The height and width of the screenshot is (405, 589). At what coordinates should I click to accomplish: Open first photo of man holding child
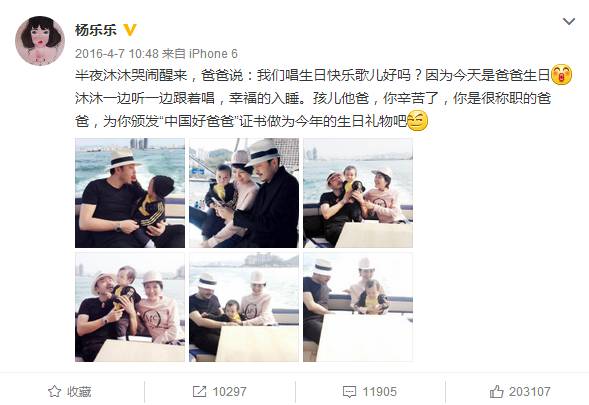(x=130, y=193)
